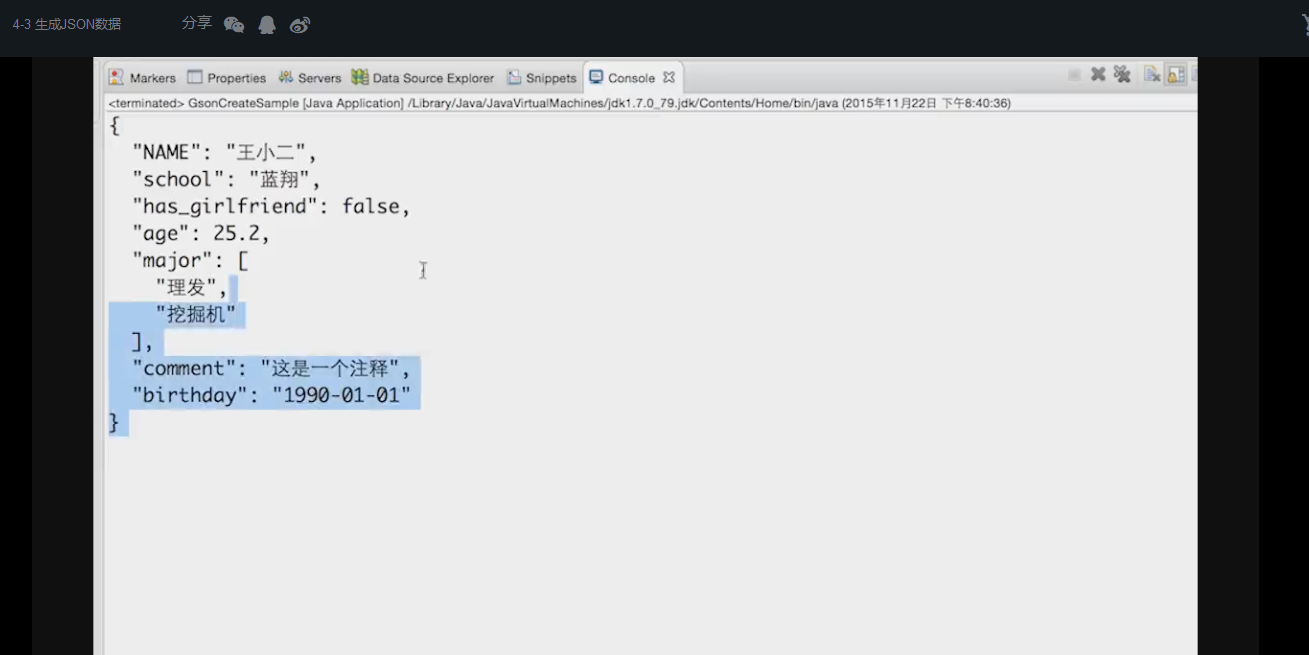
Task: Toggle the Scroll Lock icon
Action: (x=1176, y=75)
